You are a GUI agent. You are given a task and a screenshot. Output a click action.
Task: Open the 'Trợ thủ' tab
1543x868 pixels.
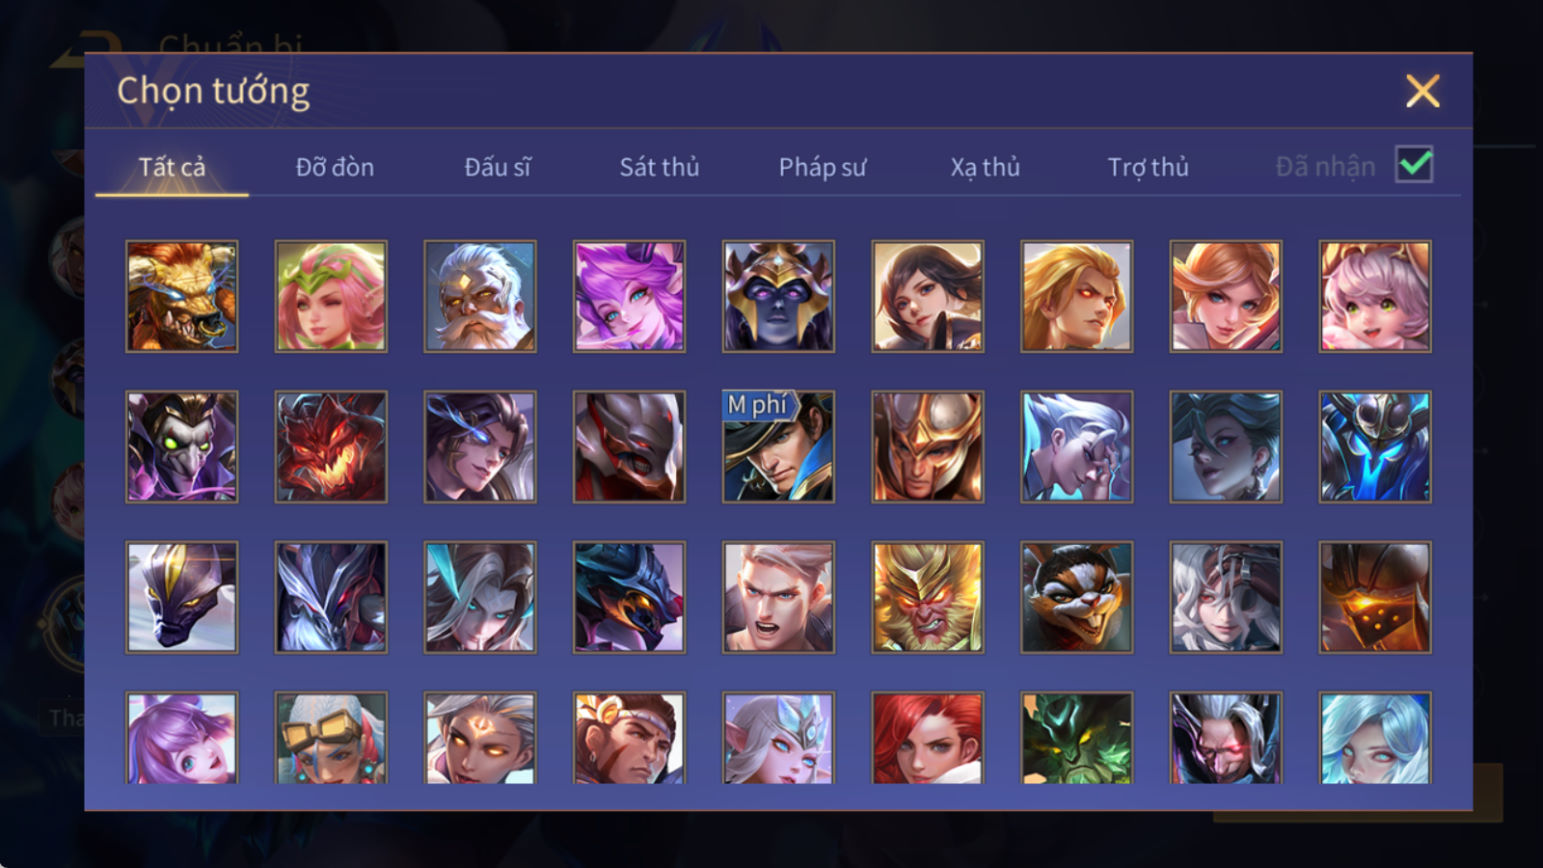(1148, 167)
